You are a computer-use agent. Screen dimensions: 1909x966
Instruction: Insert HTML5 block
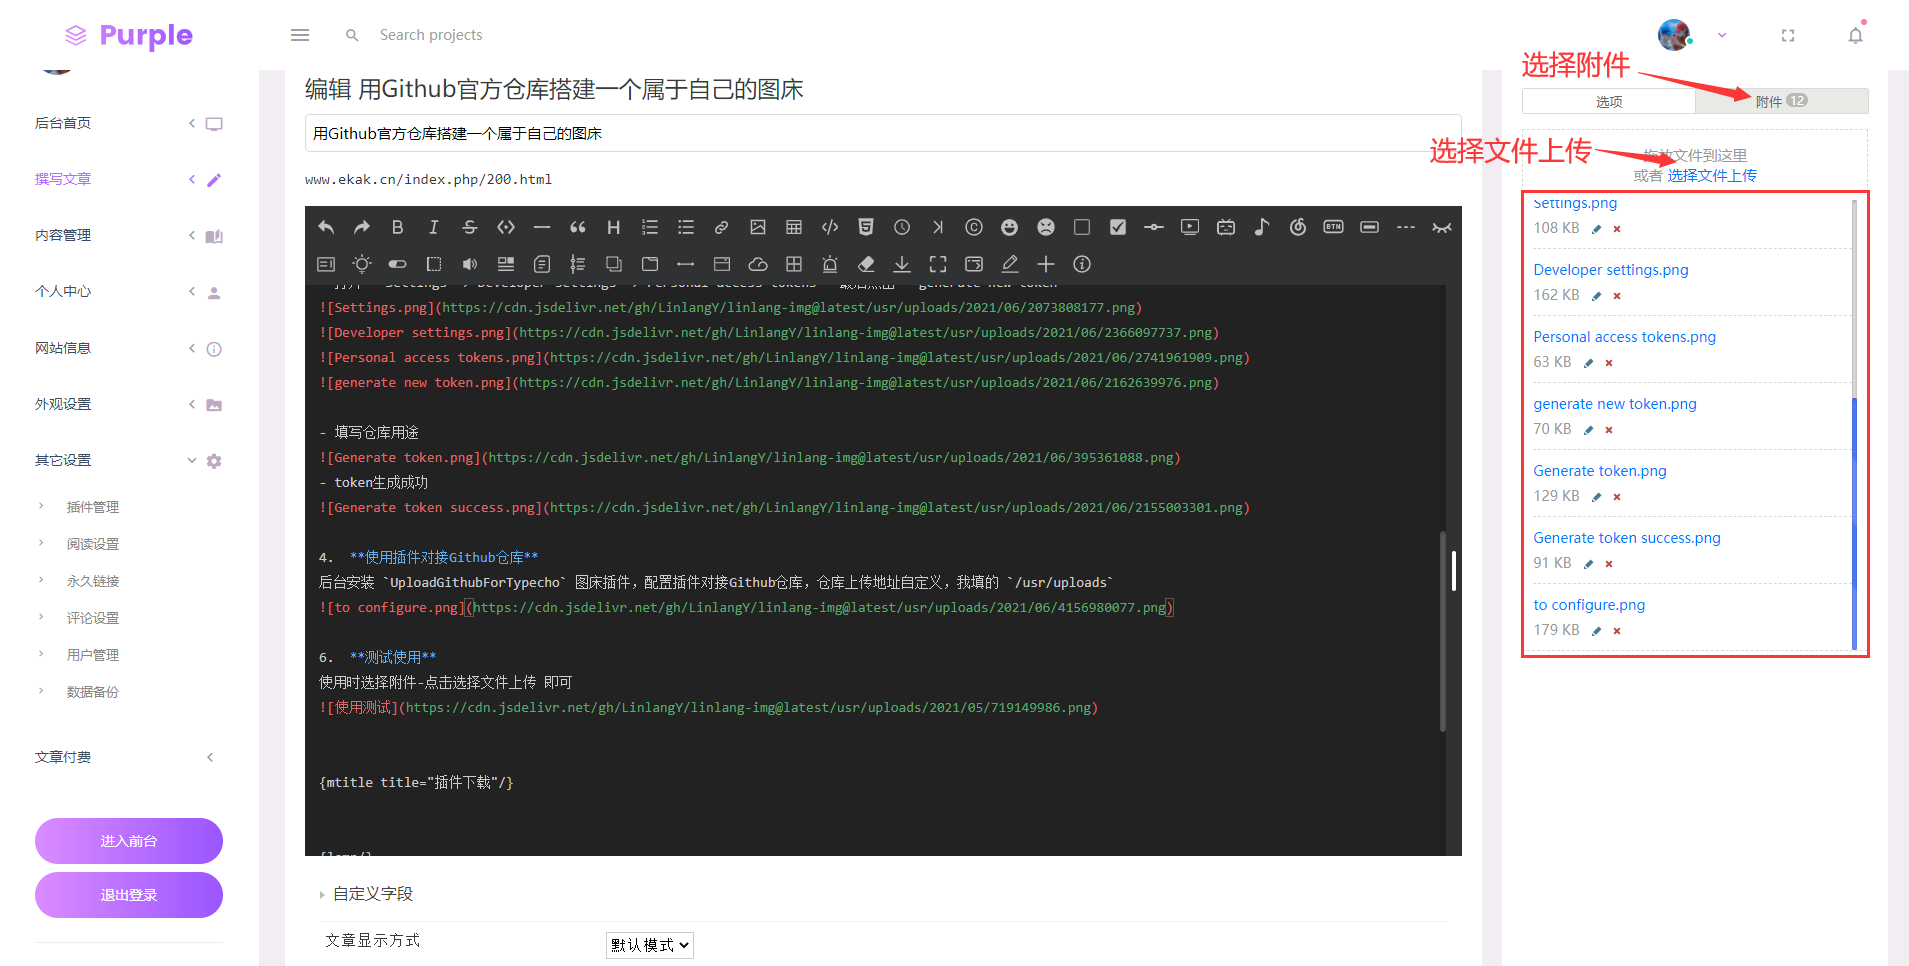pos(866,227)
